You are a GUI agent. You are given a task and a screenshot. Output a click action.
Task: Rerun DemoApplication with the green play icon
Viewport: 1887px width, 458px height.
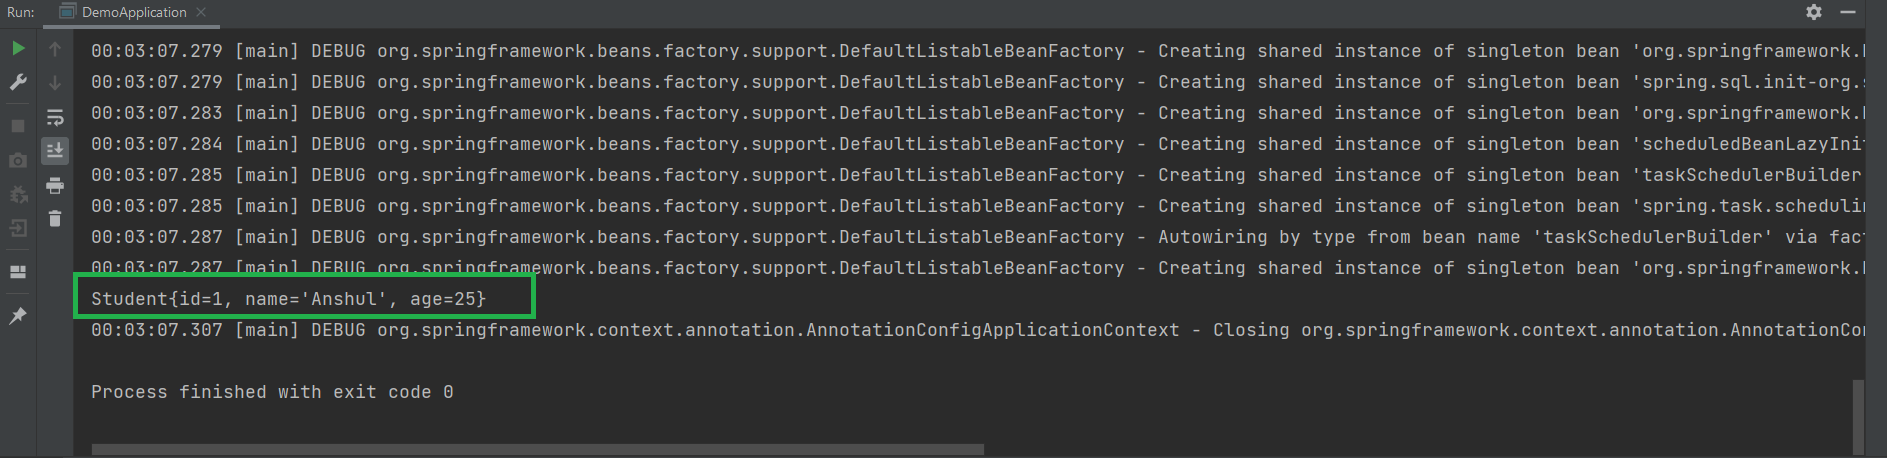point(18,48)
